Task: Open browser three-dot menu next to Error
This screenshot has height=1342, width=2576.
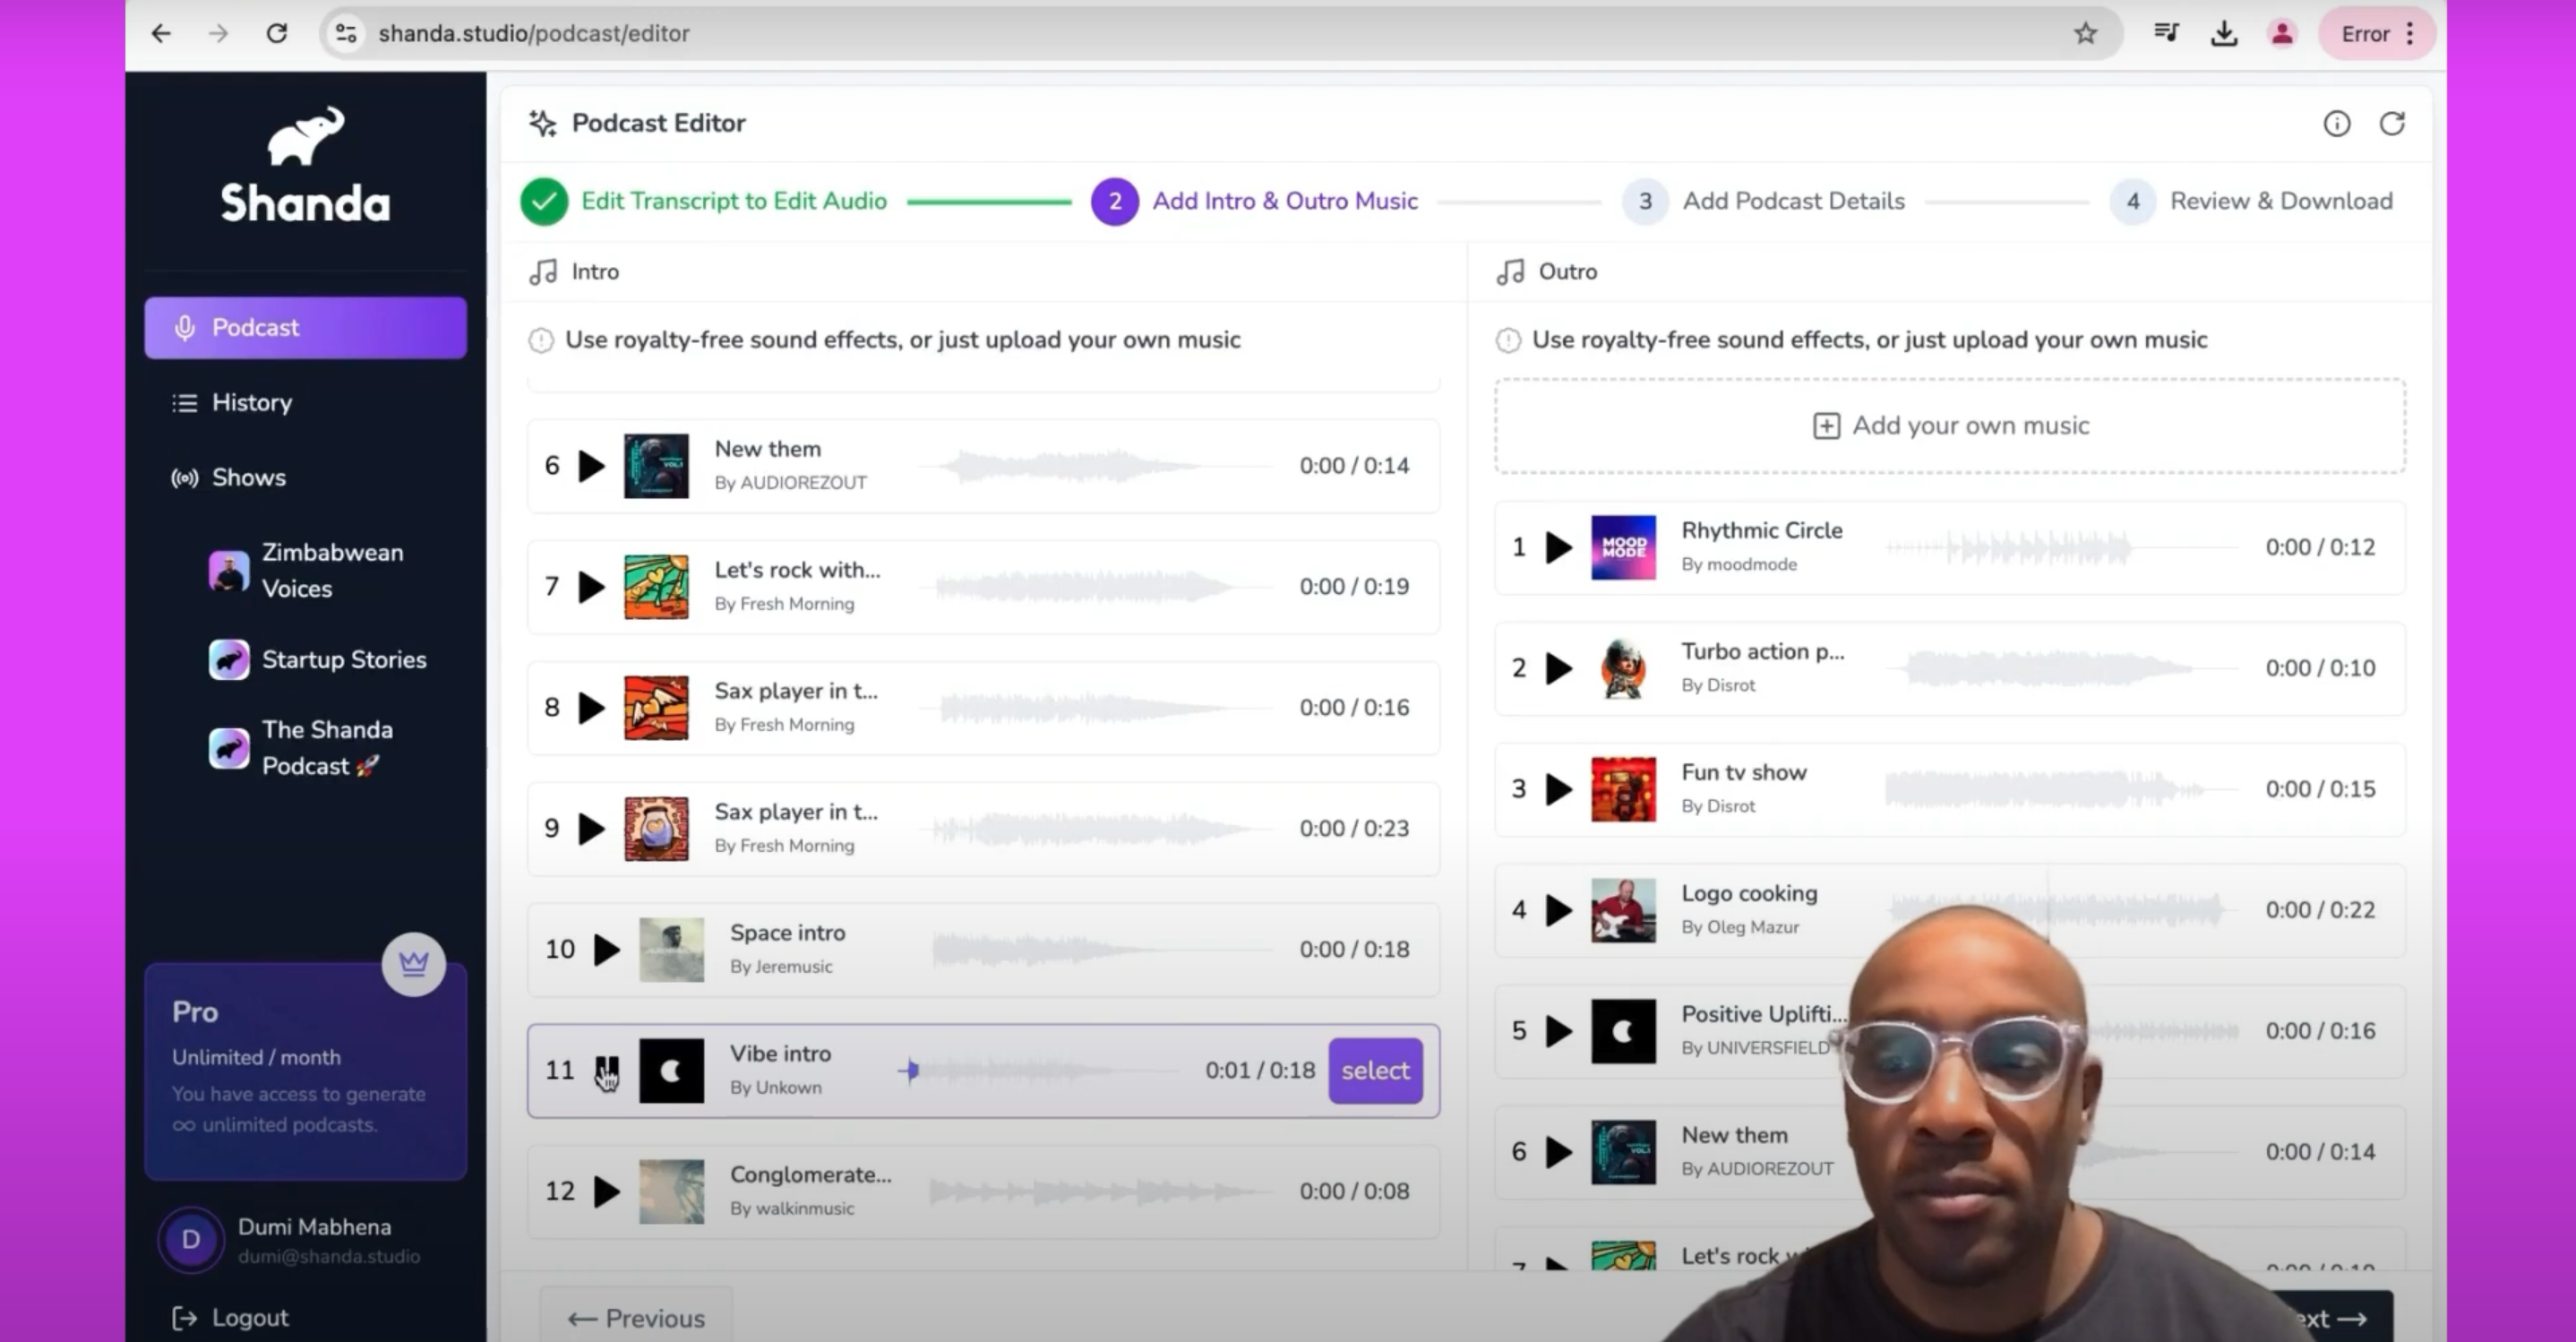Action: (2410, 33)
